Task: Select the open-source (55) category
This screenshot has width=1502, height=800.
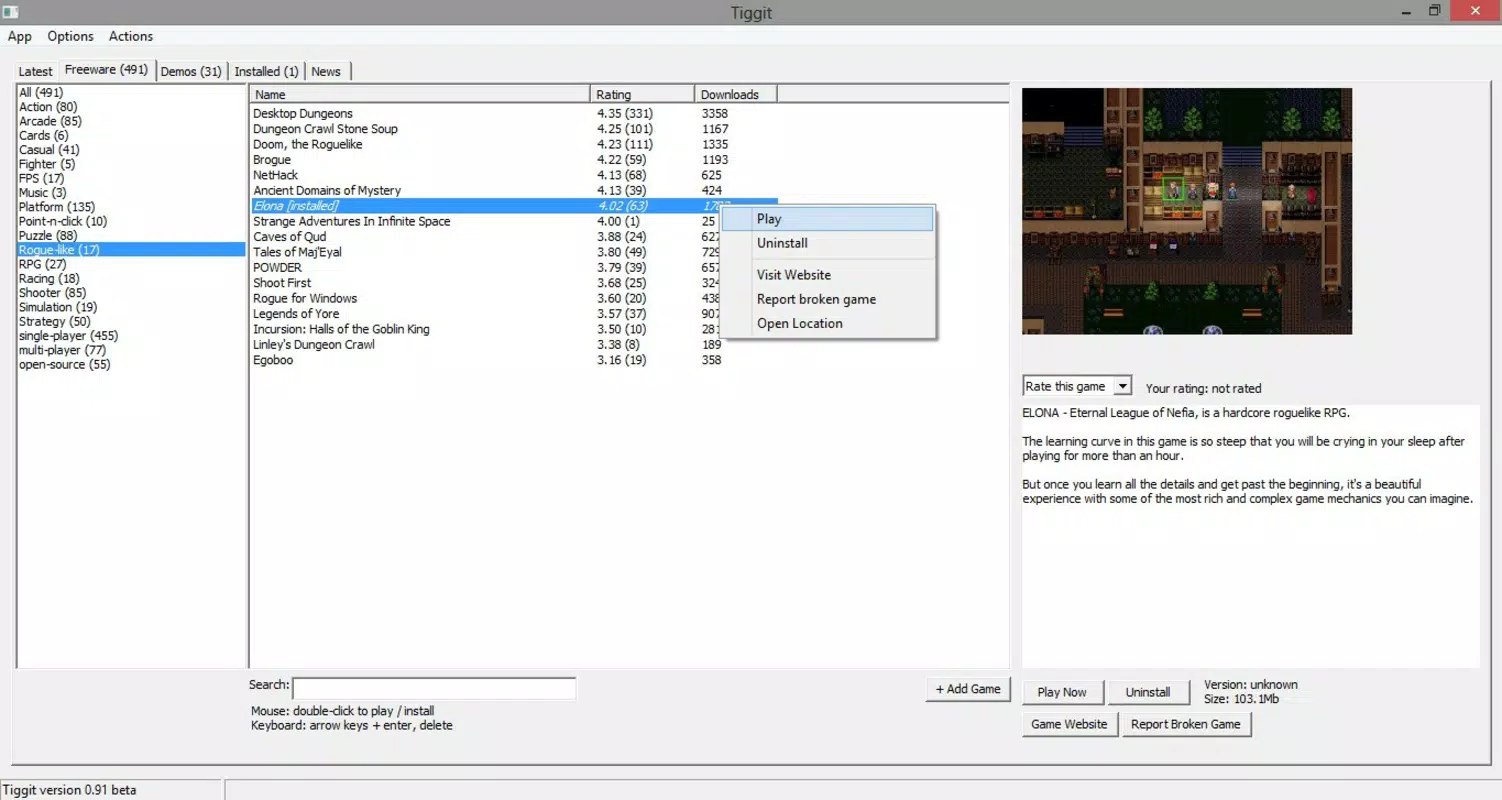Action: pyautogui.click(x=65, y=365)
